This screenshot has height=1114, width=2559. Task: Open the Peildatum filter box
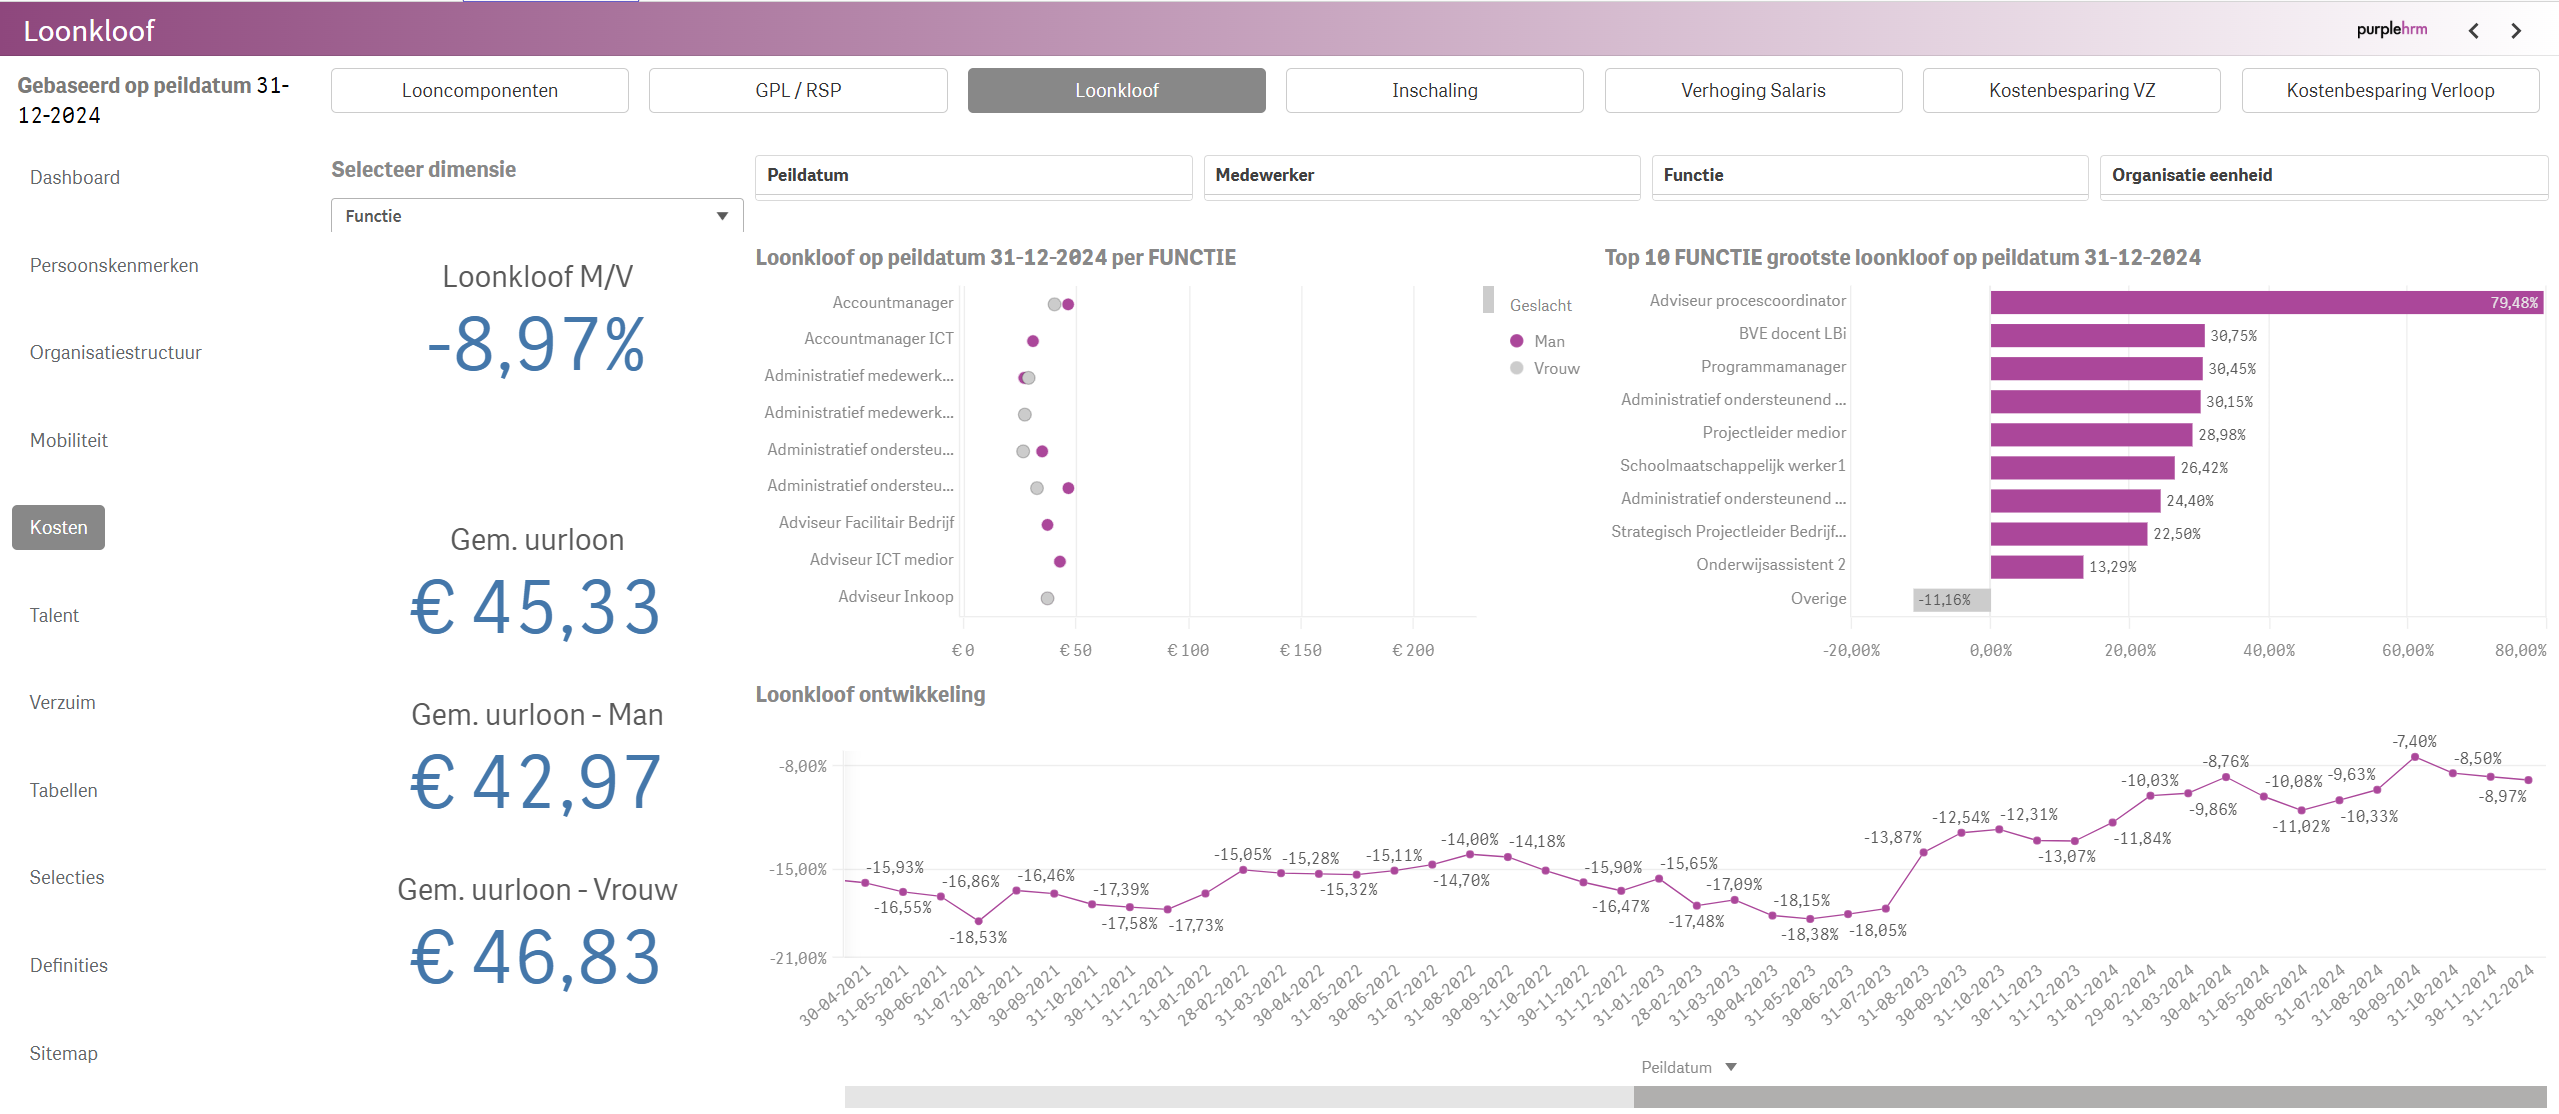(972, 175)
